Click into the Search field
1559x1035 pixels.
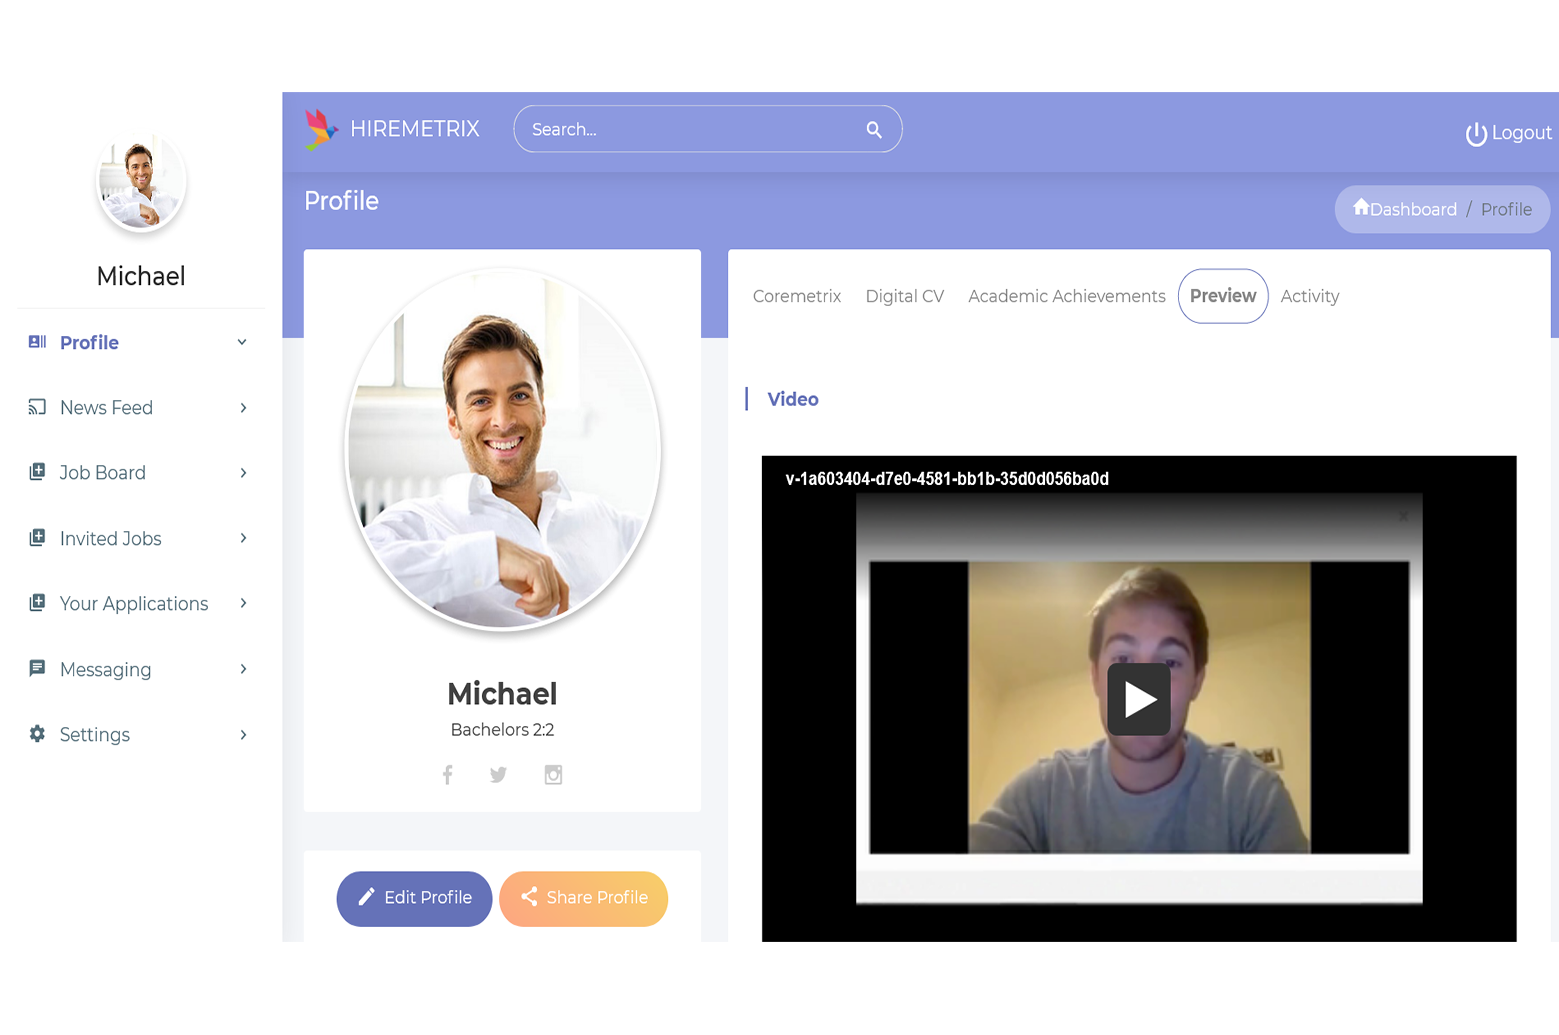click(708, 129)
